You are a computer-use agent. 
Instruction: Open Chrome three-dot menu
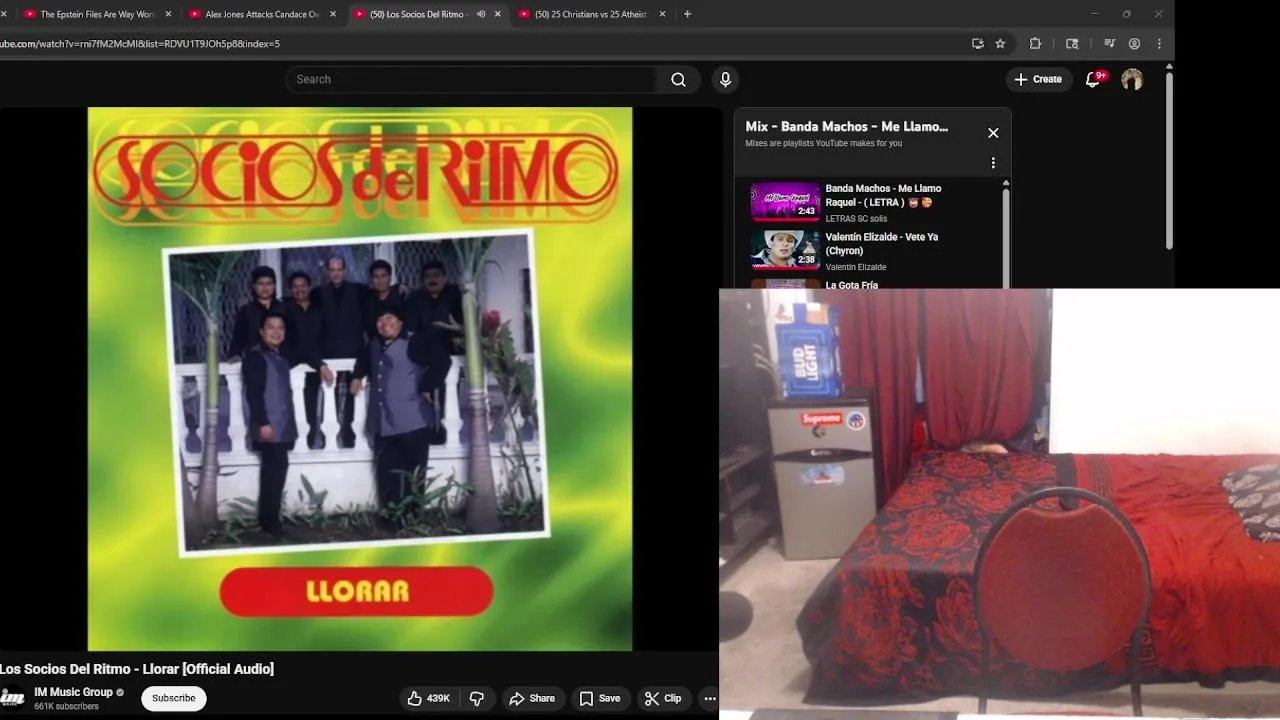click(x=1159, y=44)
